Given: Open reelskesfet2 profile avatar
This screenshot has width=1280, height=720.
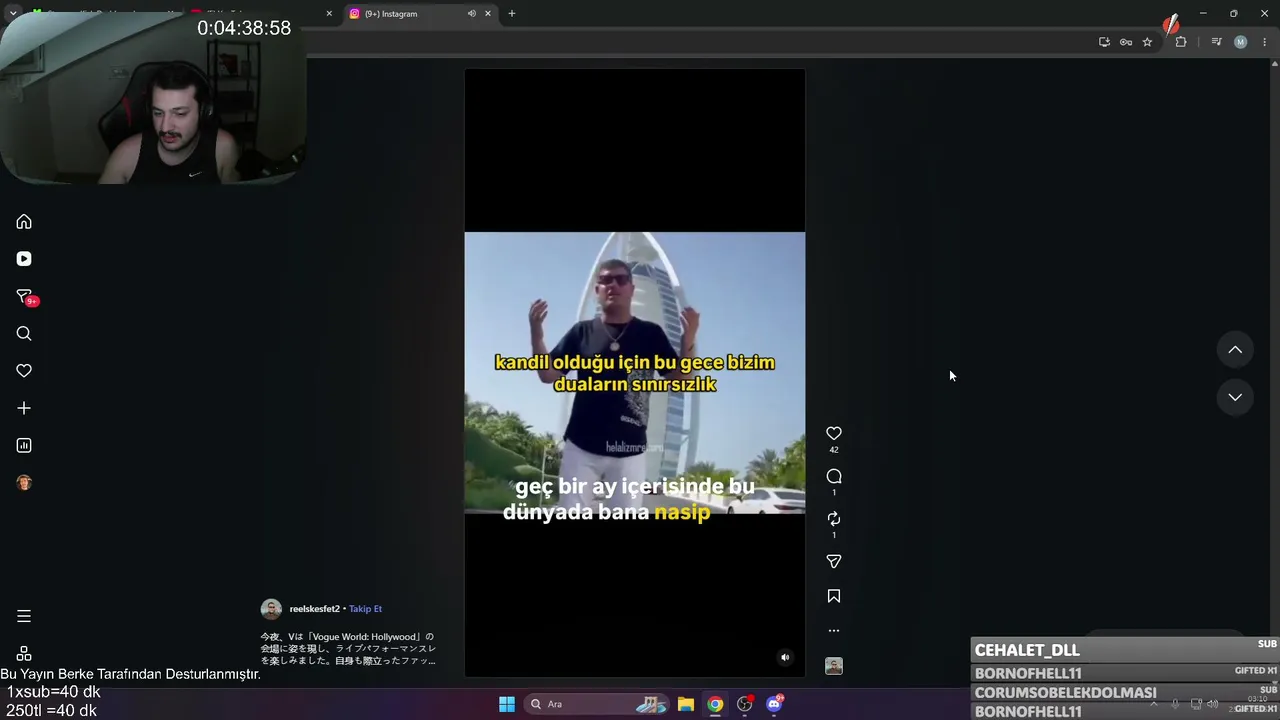Looking at the screenshot, I should click(x=271, y=609).
